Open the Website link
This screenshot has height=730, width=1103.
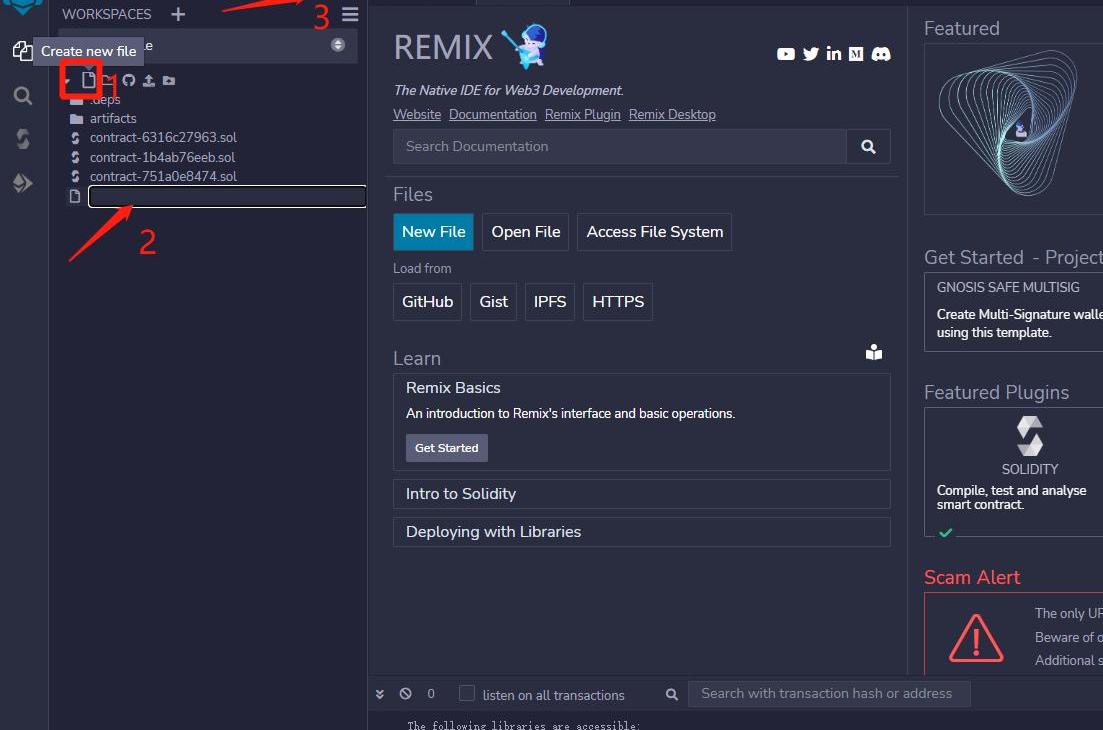point(417,115)
